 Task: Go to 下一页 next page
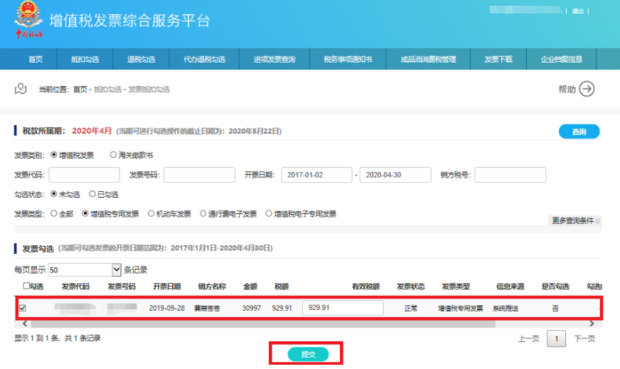pos(584,339)
